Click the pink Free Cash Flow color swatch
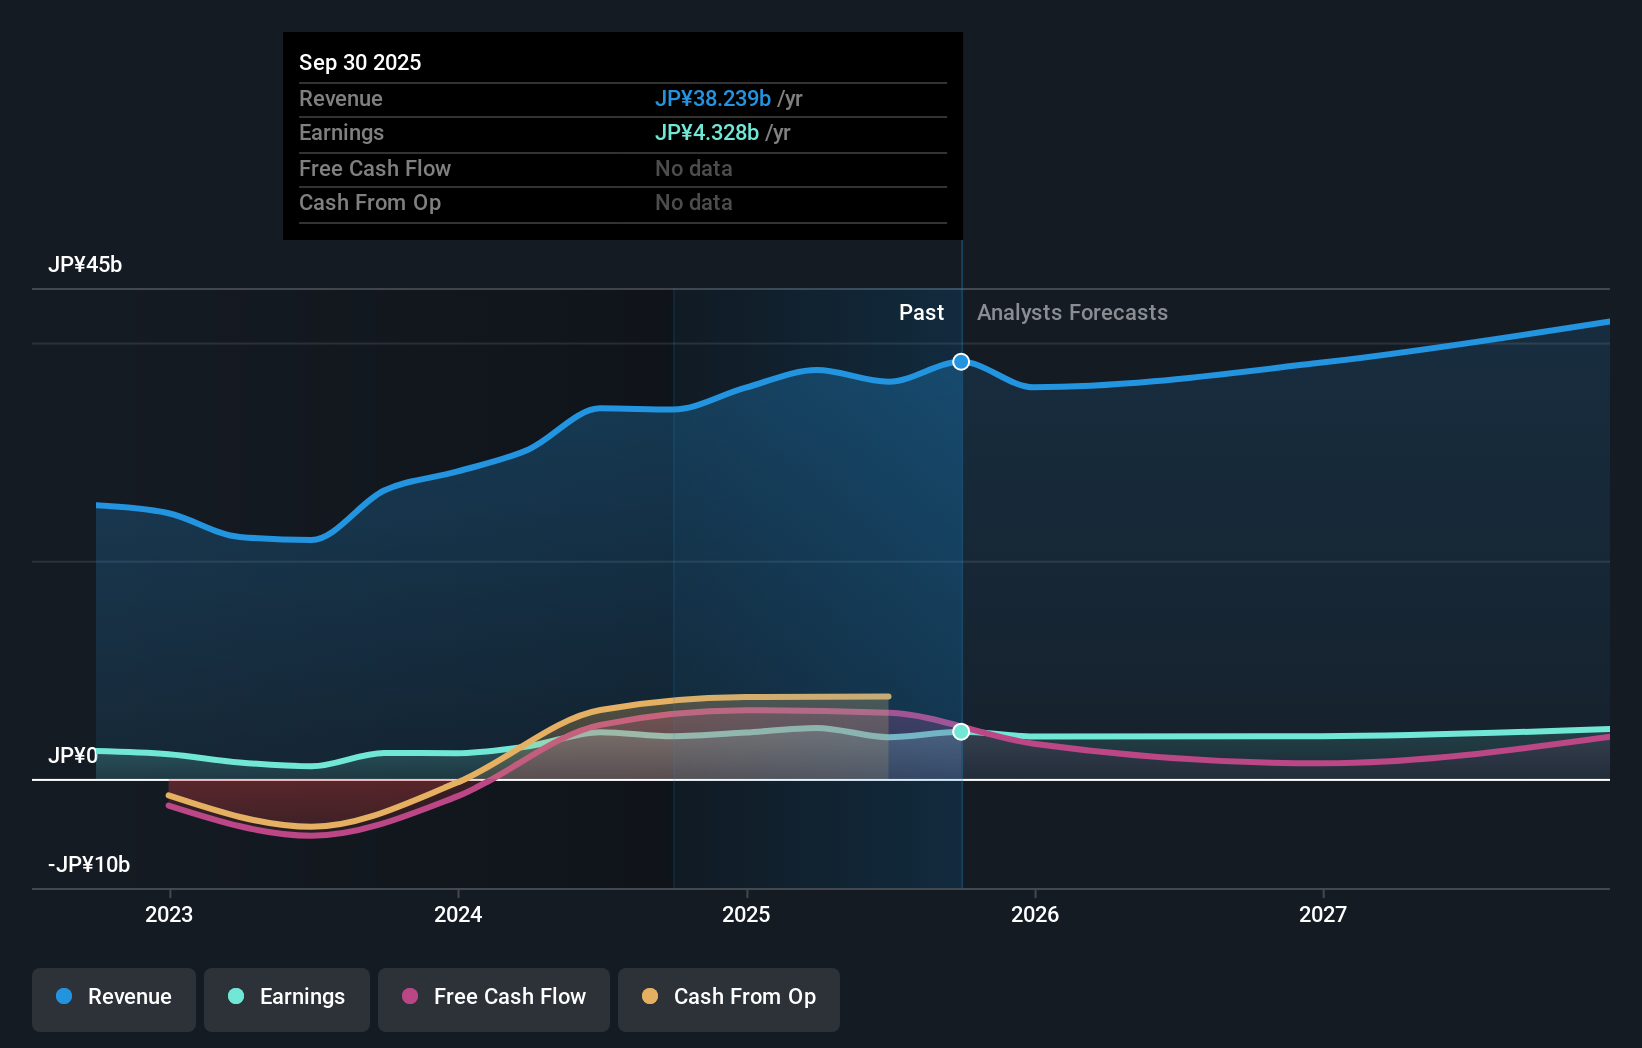 pos(411,997)
